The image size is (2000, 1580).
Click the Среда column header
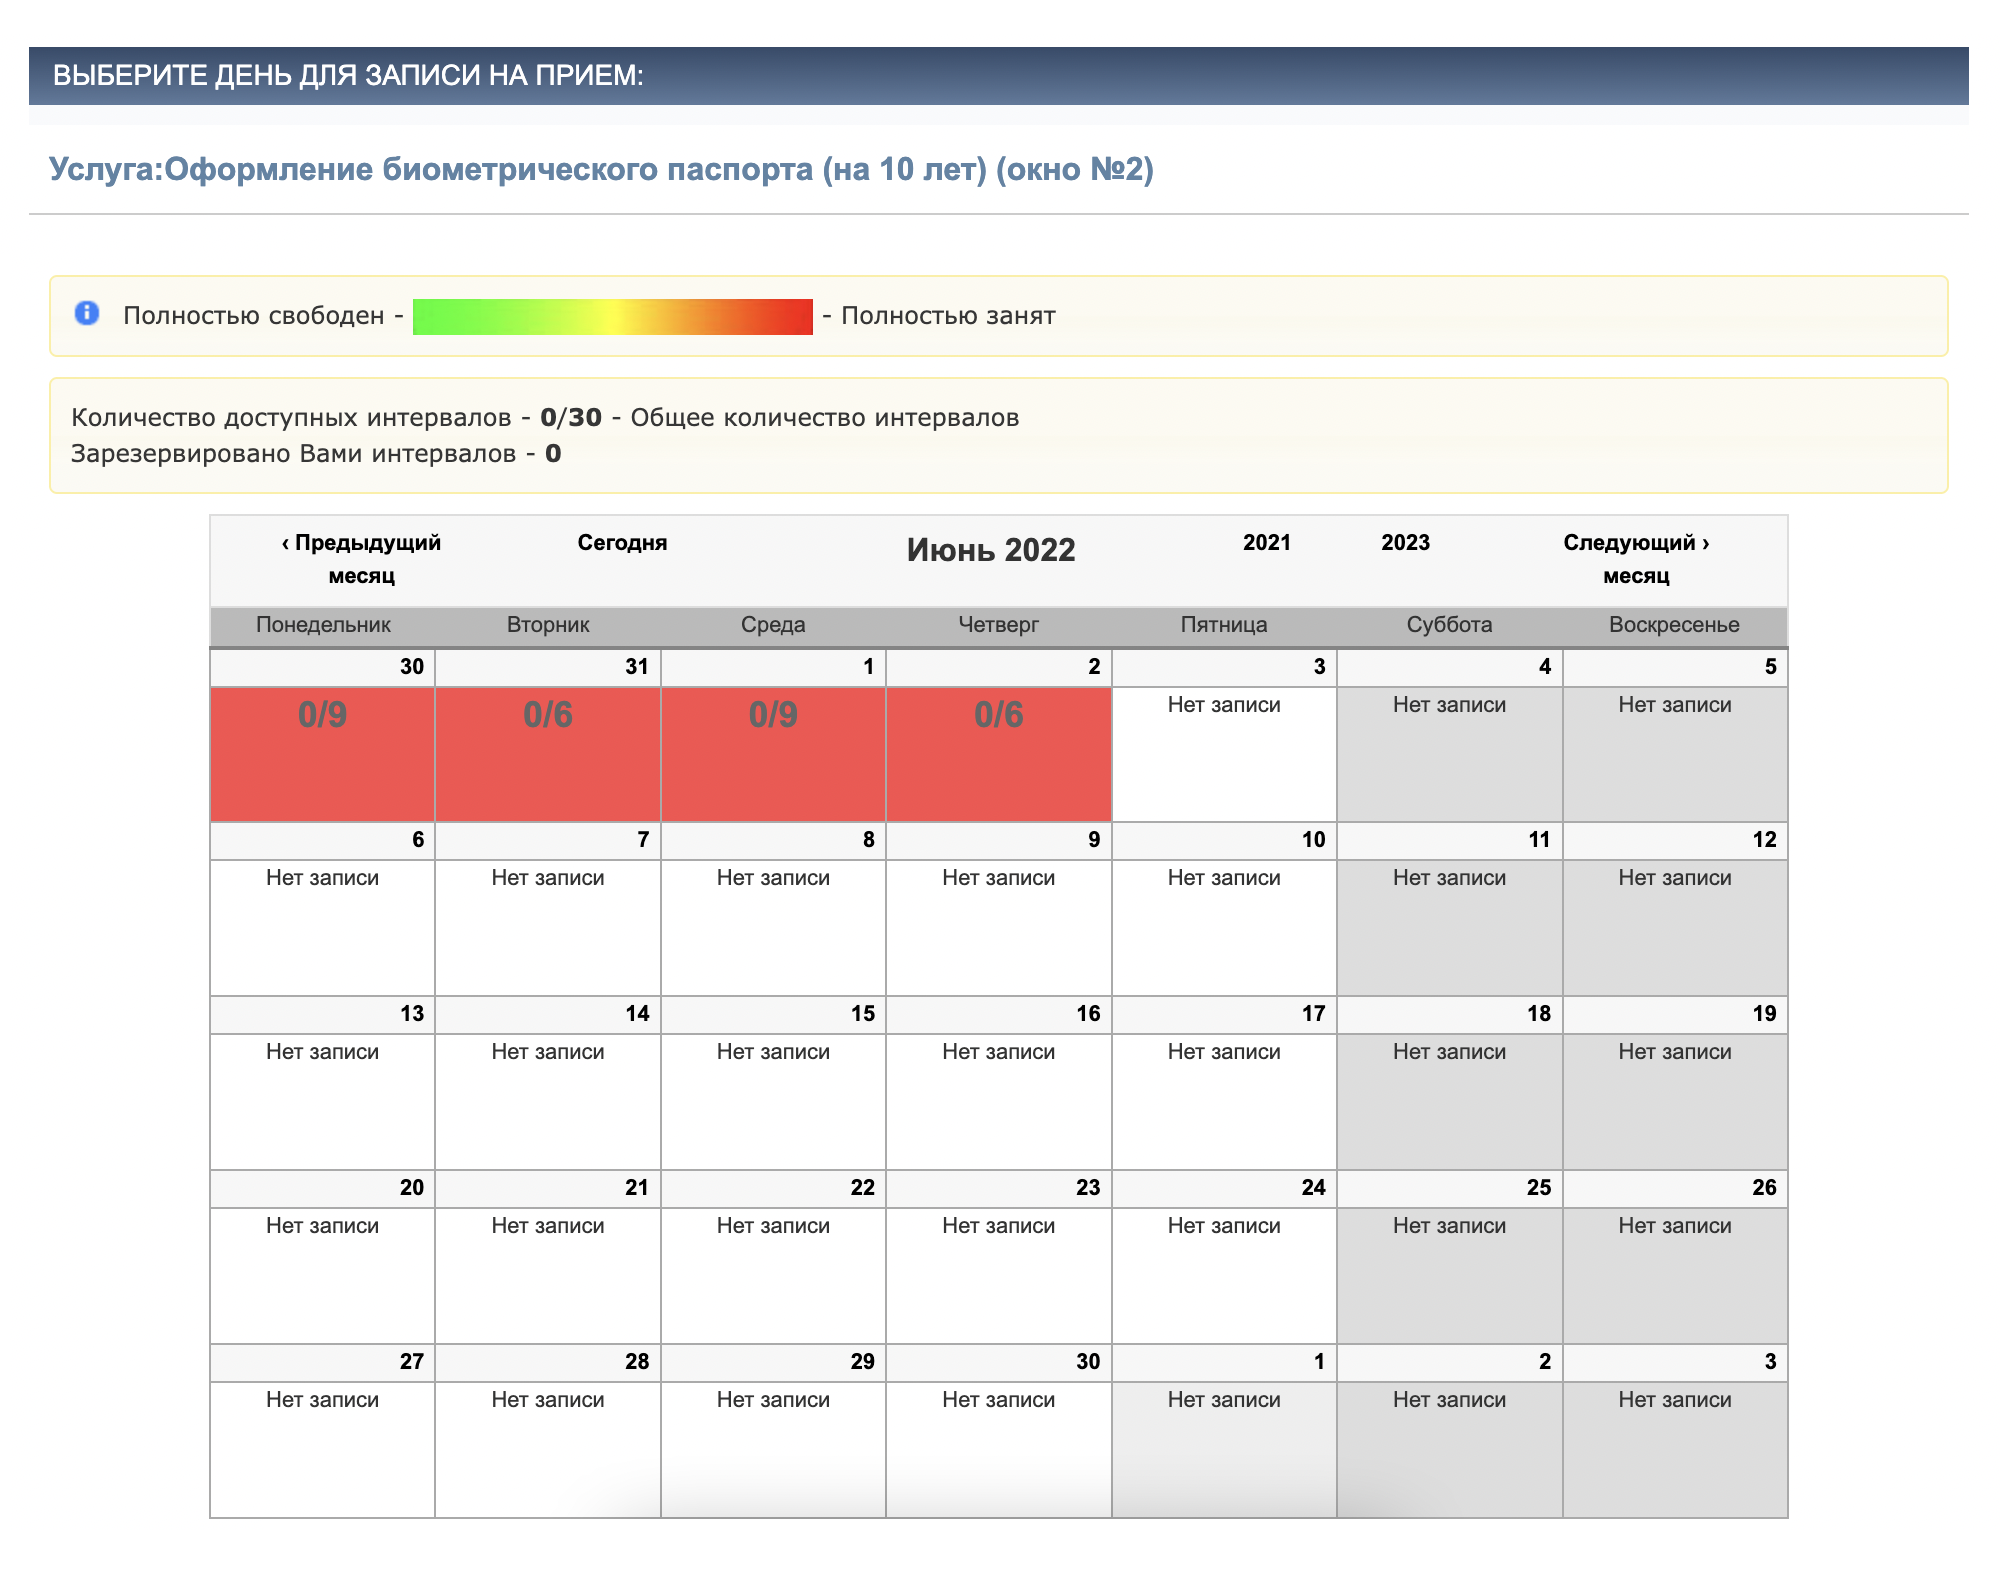point(773,625)
